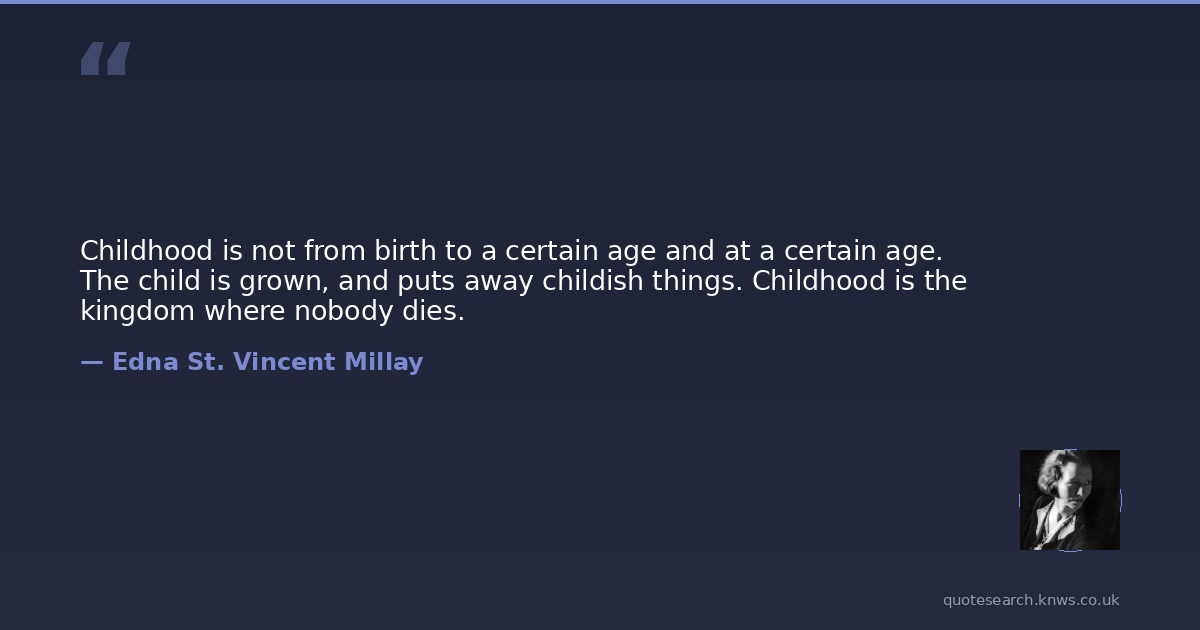Click the phrase "childish things." in the quote

(643, 281)
